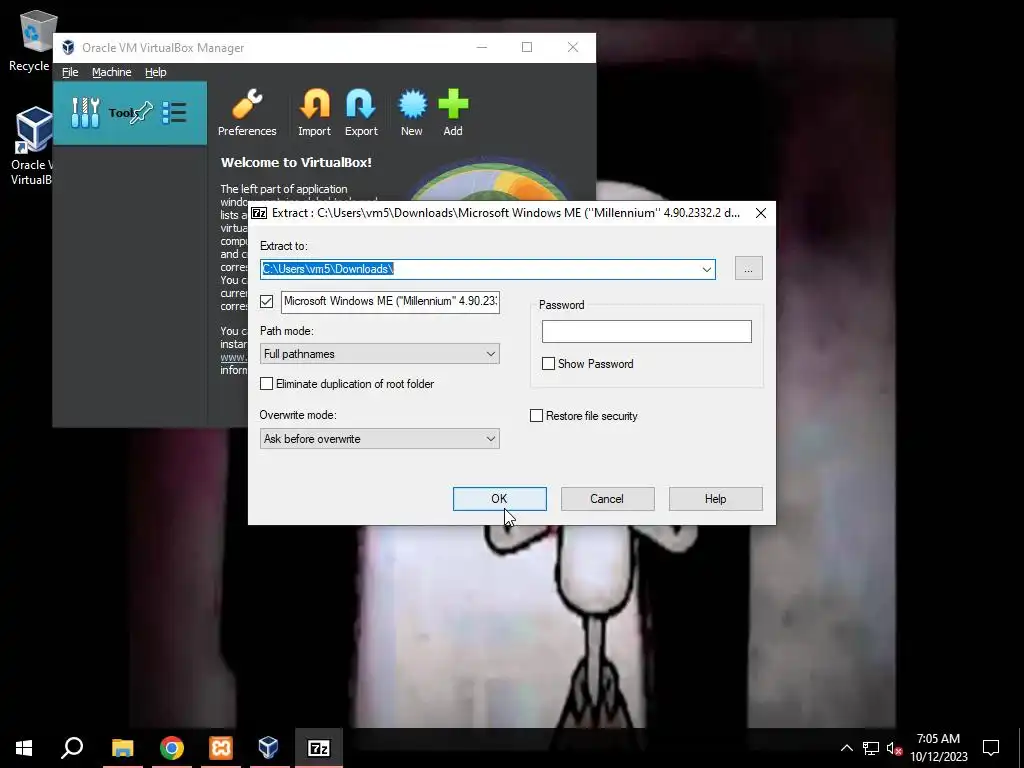
Task: Expand the Extract to path dropdown arrow
Action: (x=707, y=269)
